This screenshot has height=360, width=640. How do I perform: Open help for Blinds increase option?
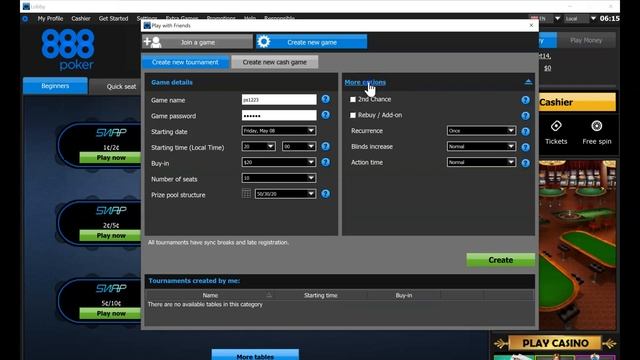(x=525, y=147)
